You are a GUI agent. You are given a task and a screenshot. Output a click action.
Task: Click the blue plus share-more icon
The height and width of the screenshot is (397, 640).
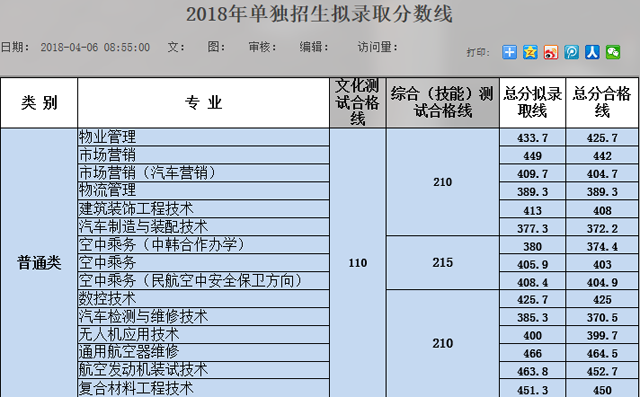pyautogui.click(x=509, y=52)
